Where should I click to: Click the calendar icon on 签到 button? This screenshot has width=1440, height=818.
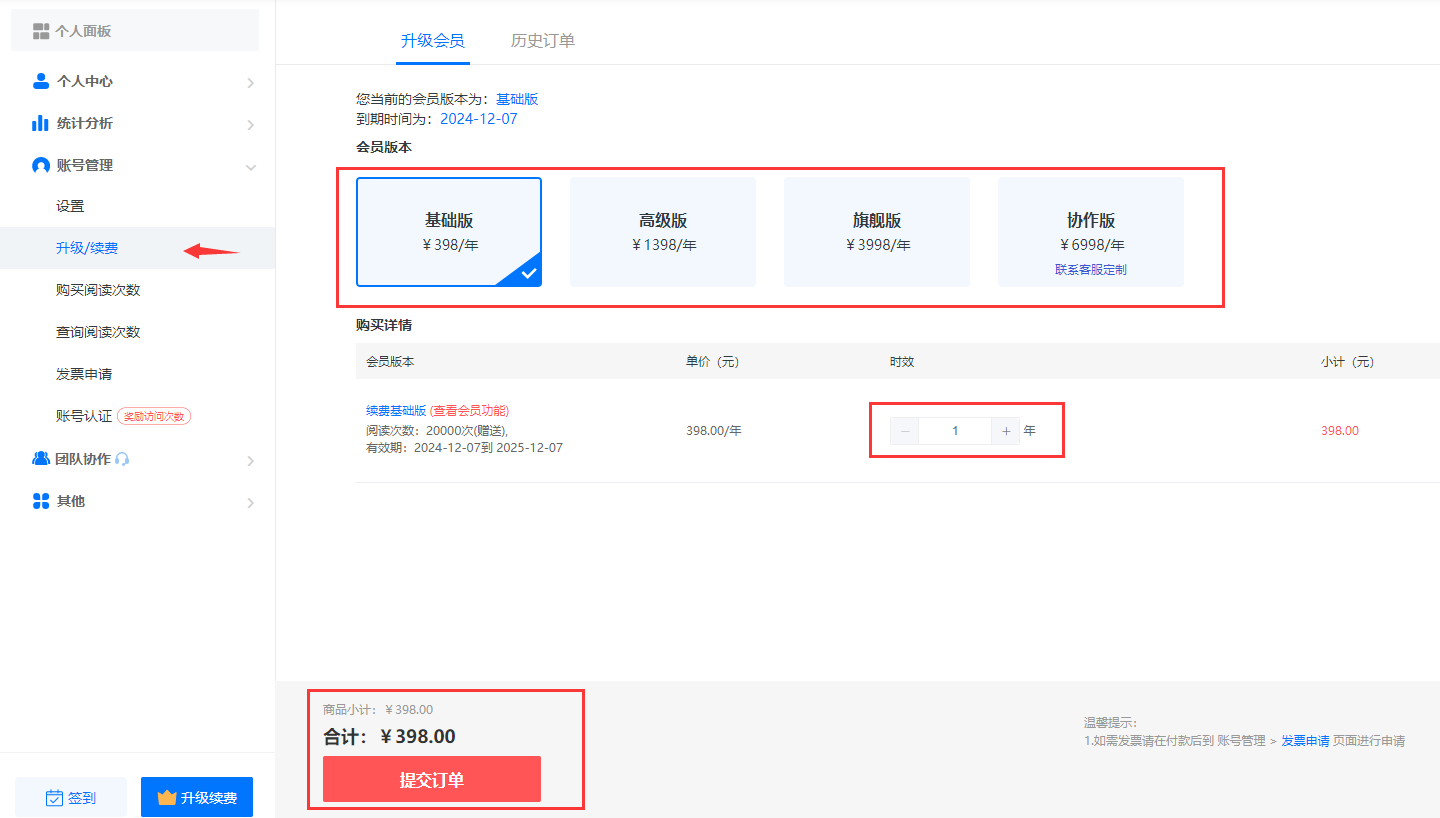point(55,798)
